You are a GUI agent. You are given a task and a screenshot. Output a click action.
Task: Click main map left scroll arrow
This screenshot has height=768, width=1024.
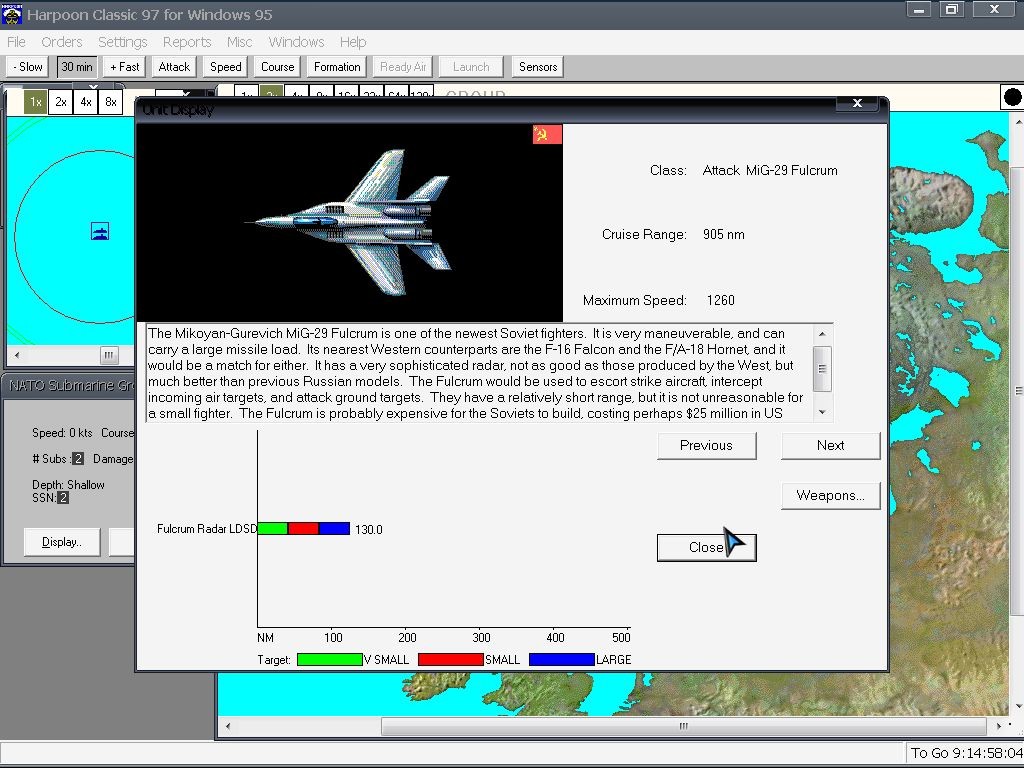pyautogui.click(x=227, y=726)
